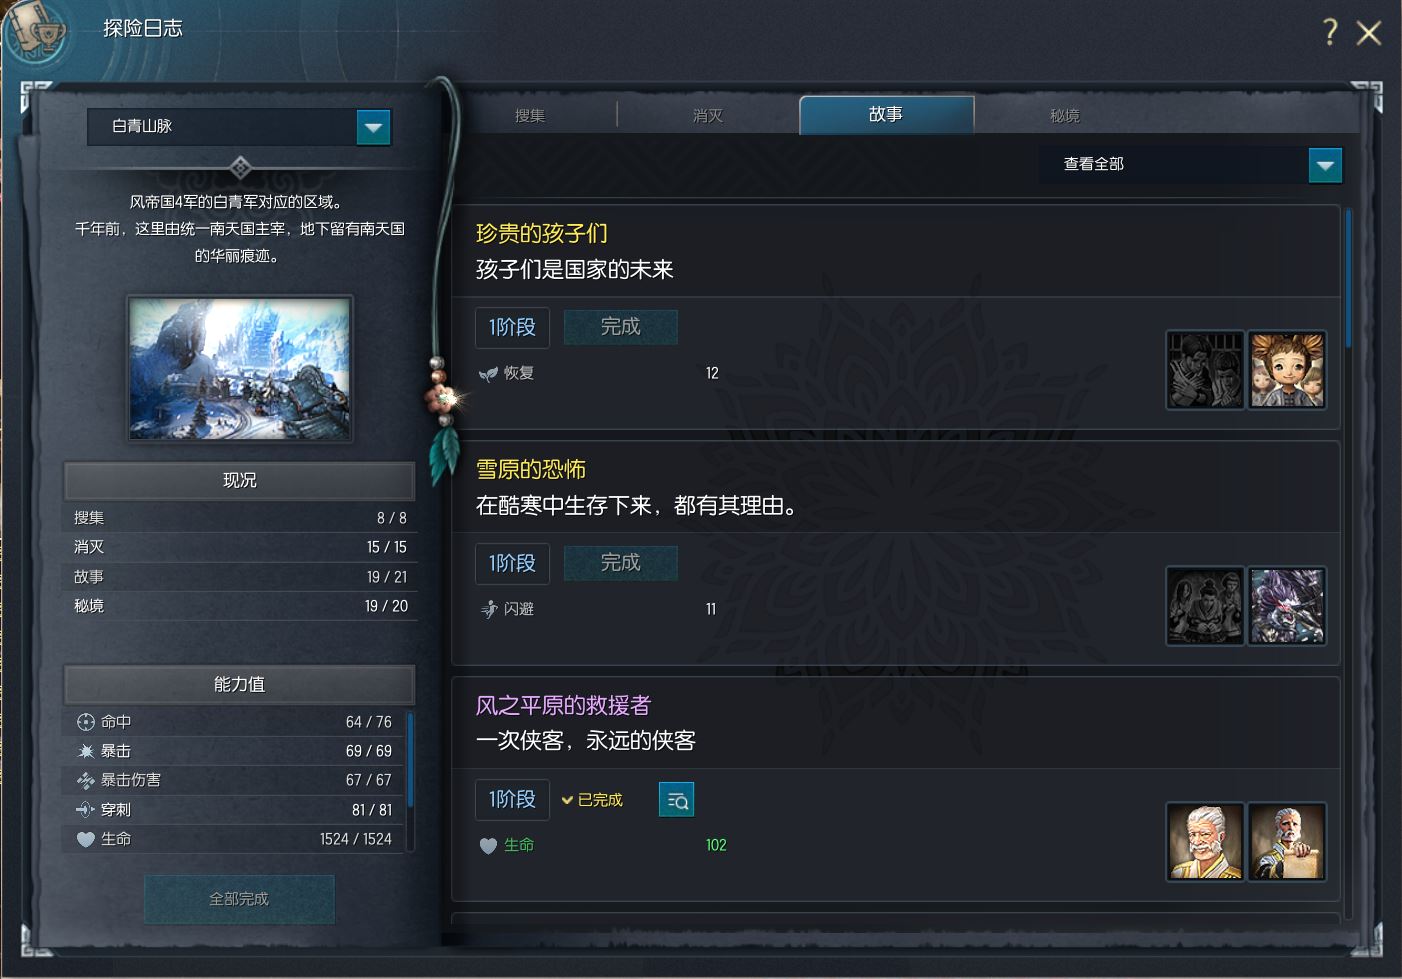
Task: Select the greyed prisoners portrait icon
Action: pyautogui.click(x=1205, y=370)
